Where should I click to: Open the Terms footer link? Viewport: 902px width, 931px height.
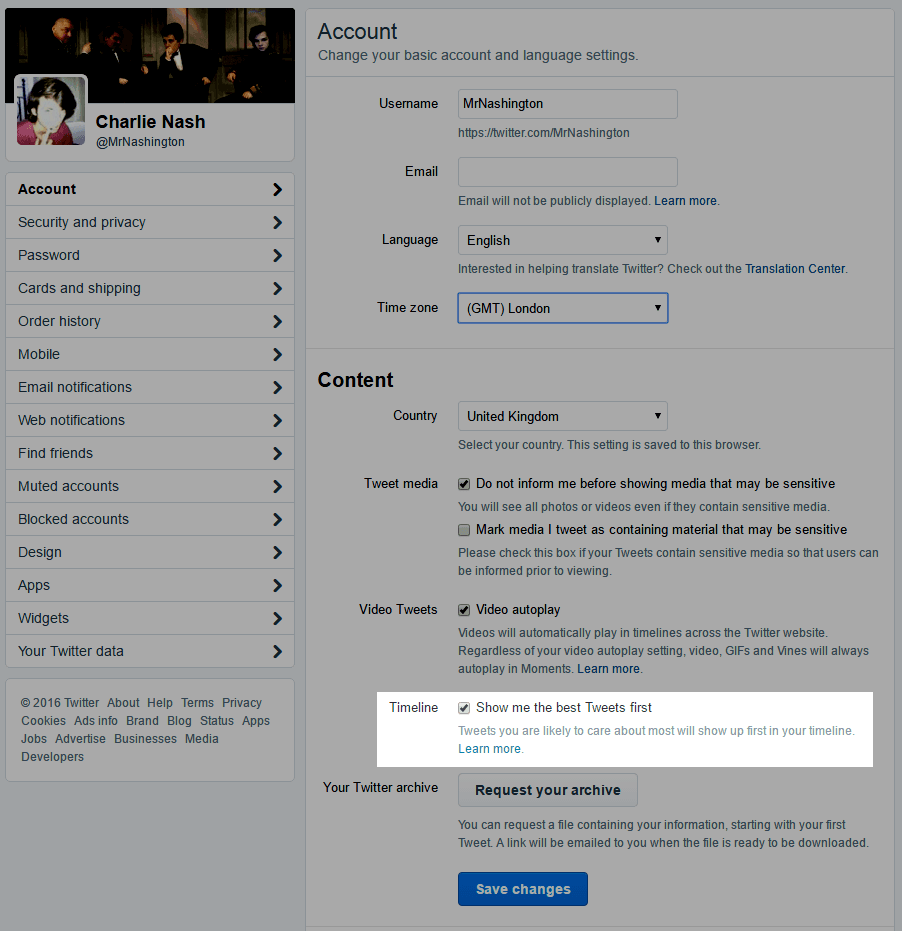197,703
